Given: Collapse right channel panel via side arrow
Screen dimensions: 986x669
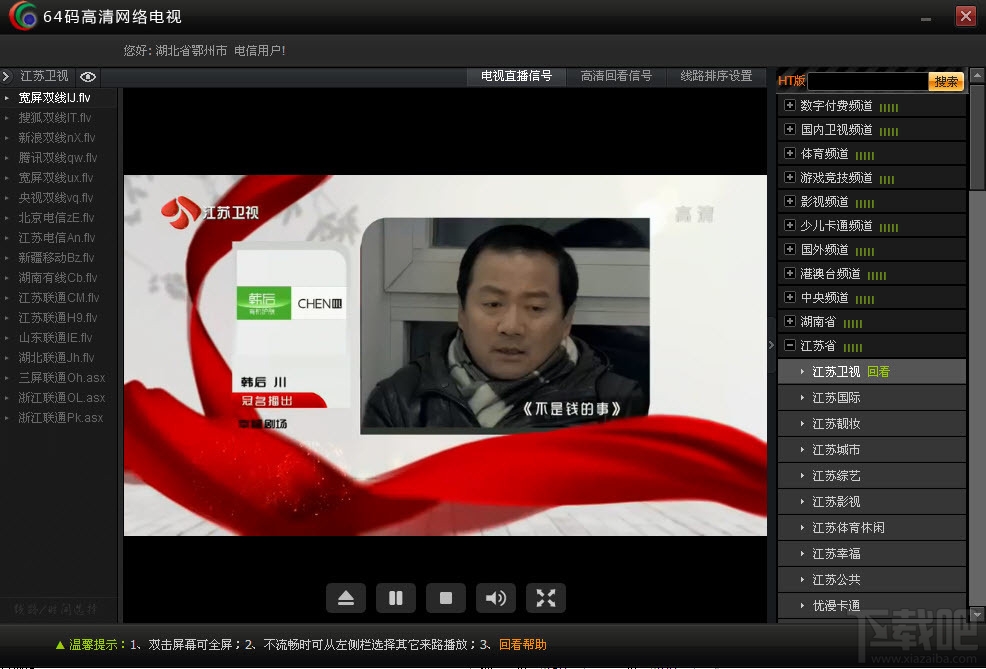Looking at the screenshot, I should 772,345.
